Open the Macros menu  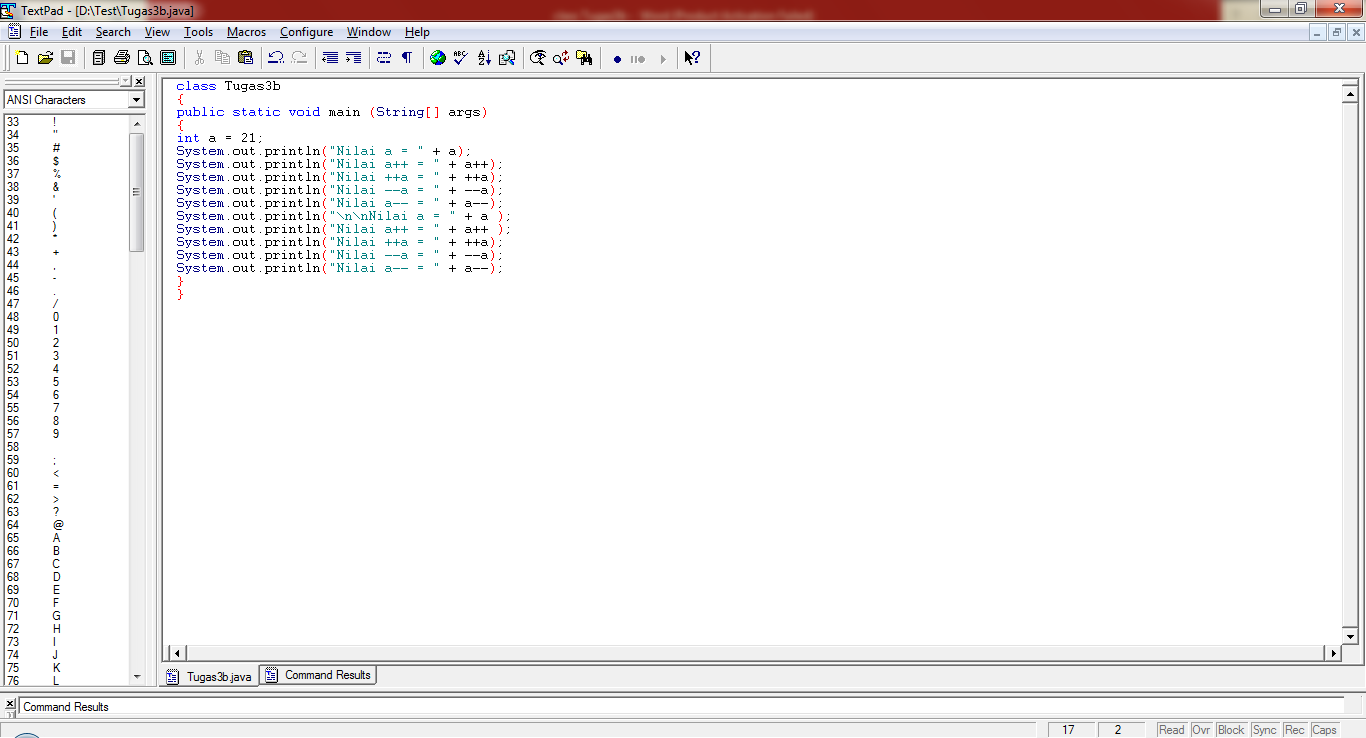246,32
